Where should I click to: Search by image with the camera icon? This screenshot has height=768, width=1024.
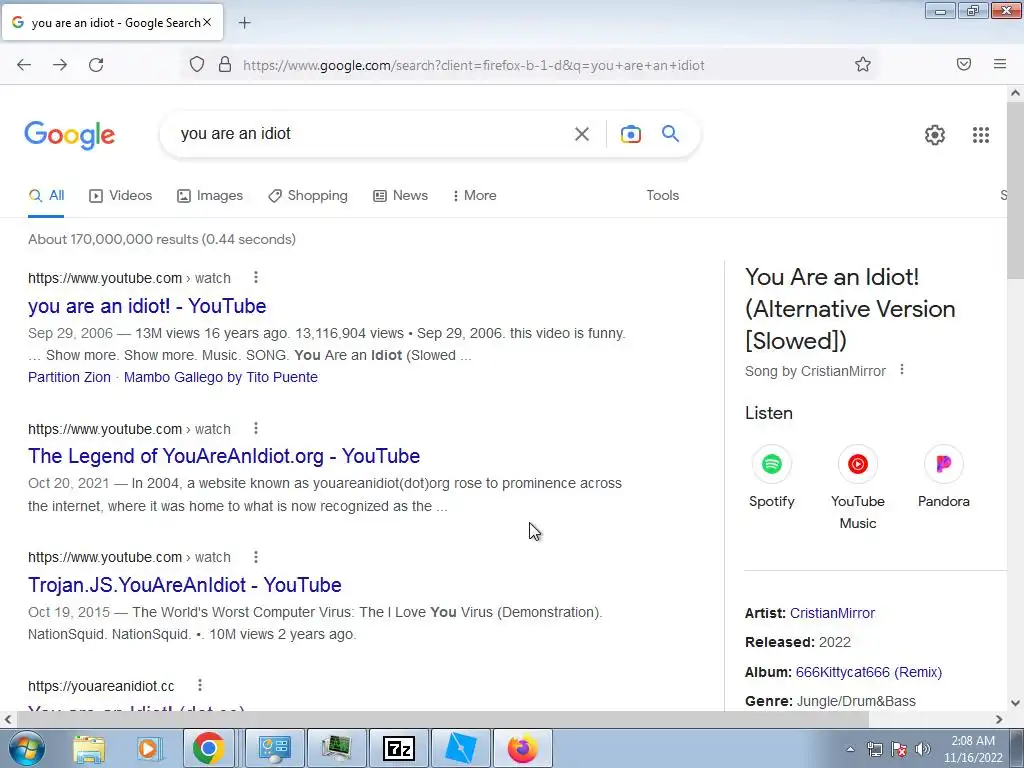click(630, 134)
